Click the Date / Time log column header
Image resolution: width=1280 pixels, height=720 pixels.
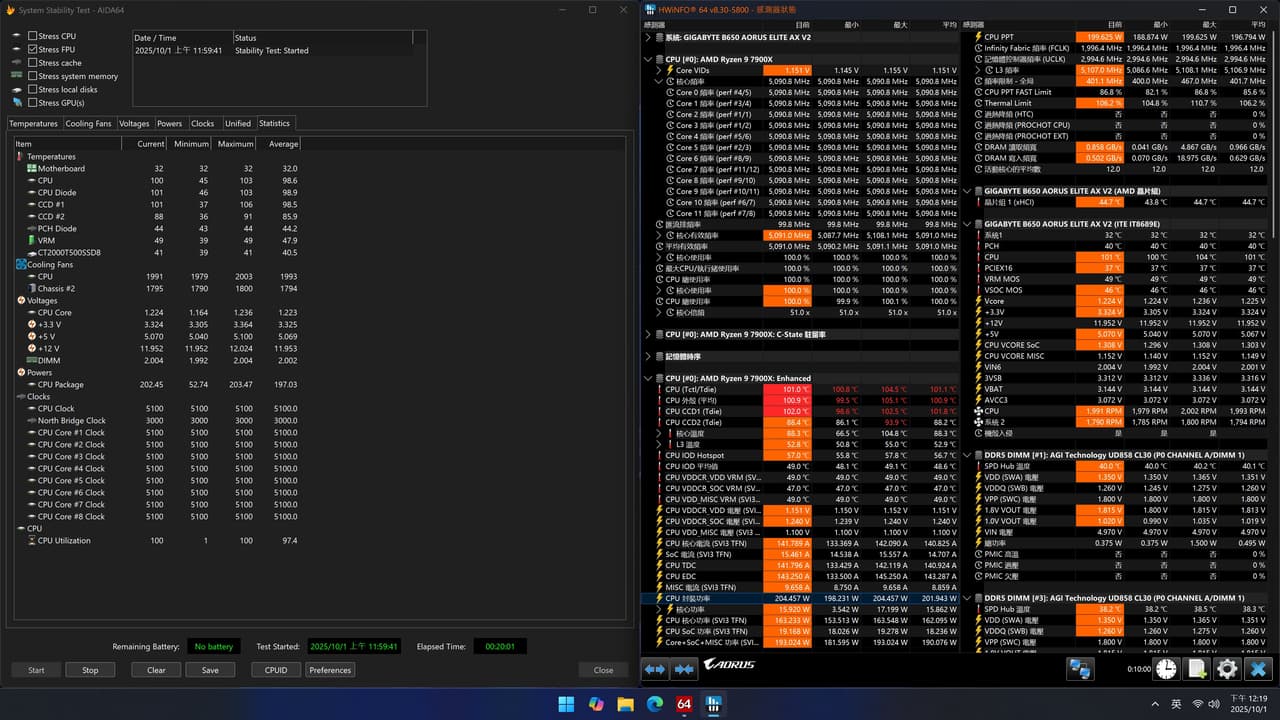tap(182, 38)
